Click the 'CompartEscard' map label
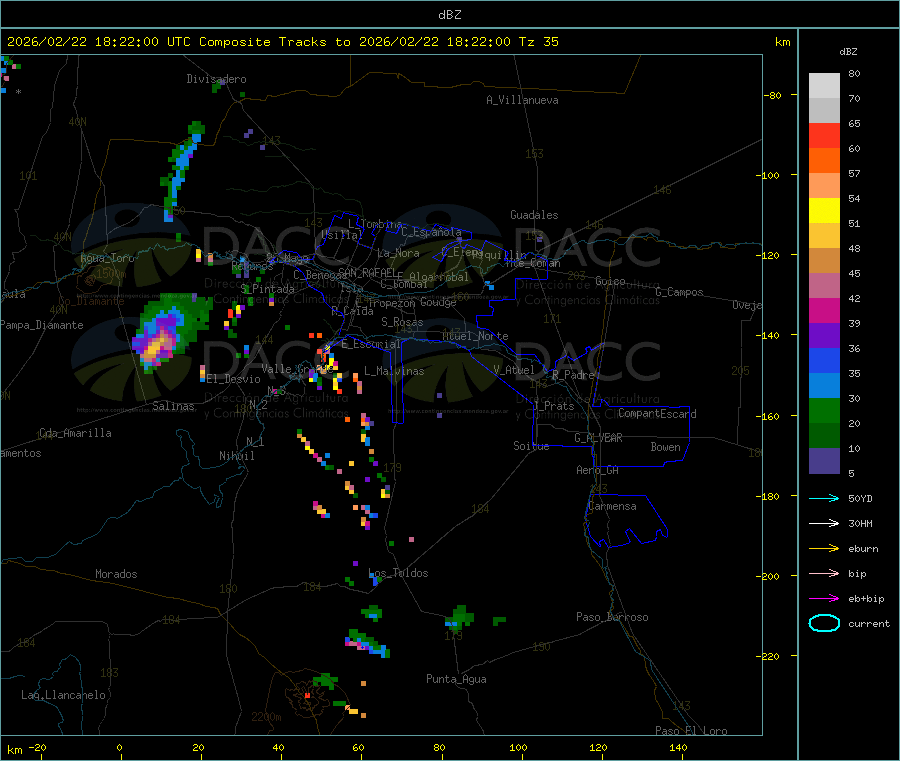The image size is (900, 761). click(x=657, y=414)
